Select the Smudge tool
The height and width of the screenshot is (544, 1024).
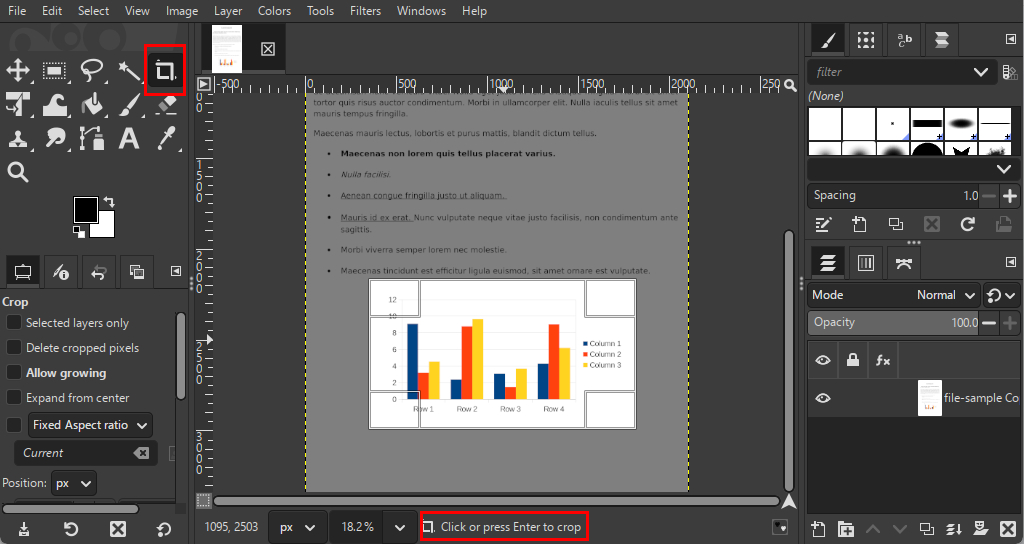coord(55,138)
